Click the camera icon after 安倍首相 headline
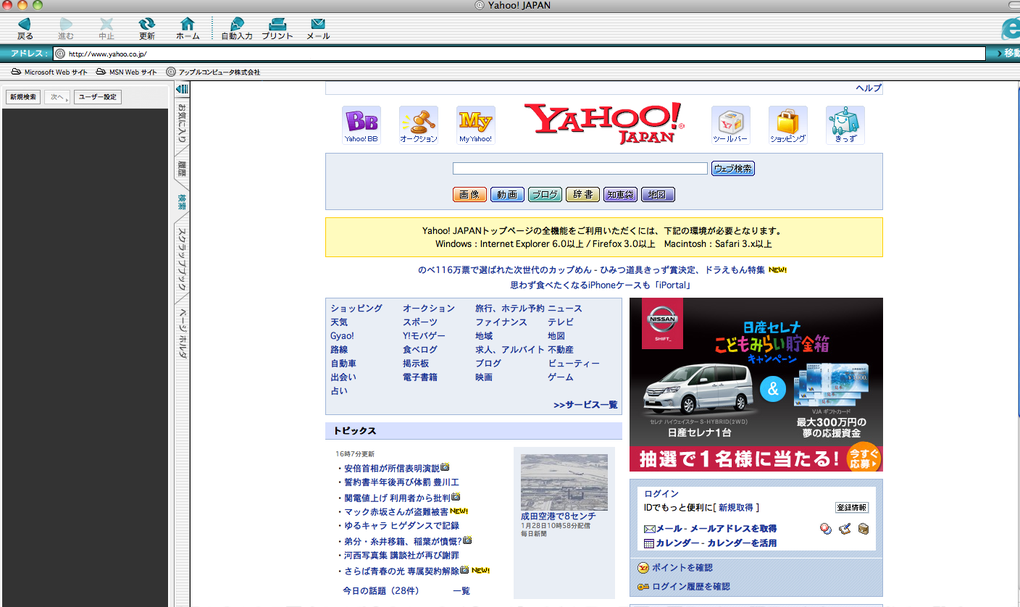Image resolution: width=1020 pixels, height=607 pixels. click(445, 467)
